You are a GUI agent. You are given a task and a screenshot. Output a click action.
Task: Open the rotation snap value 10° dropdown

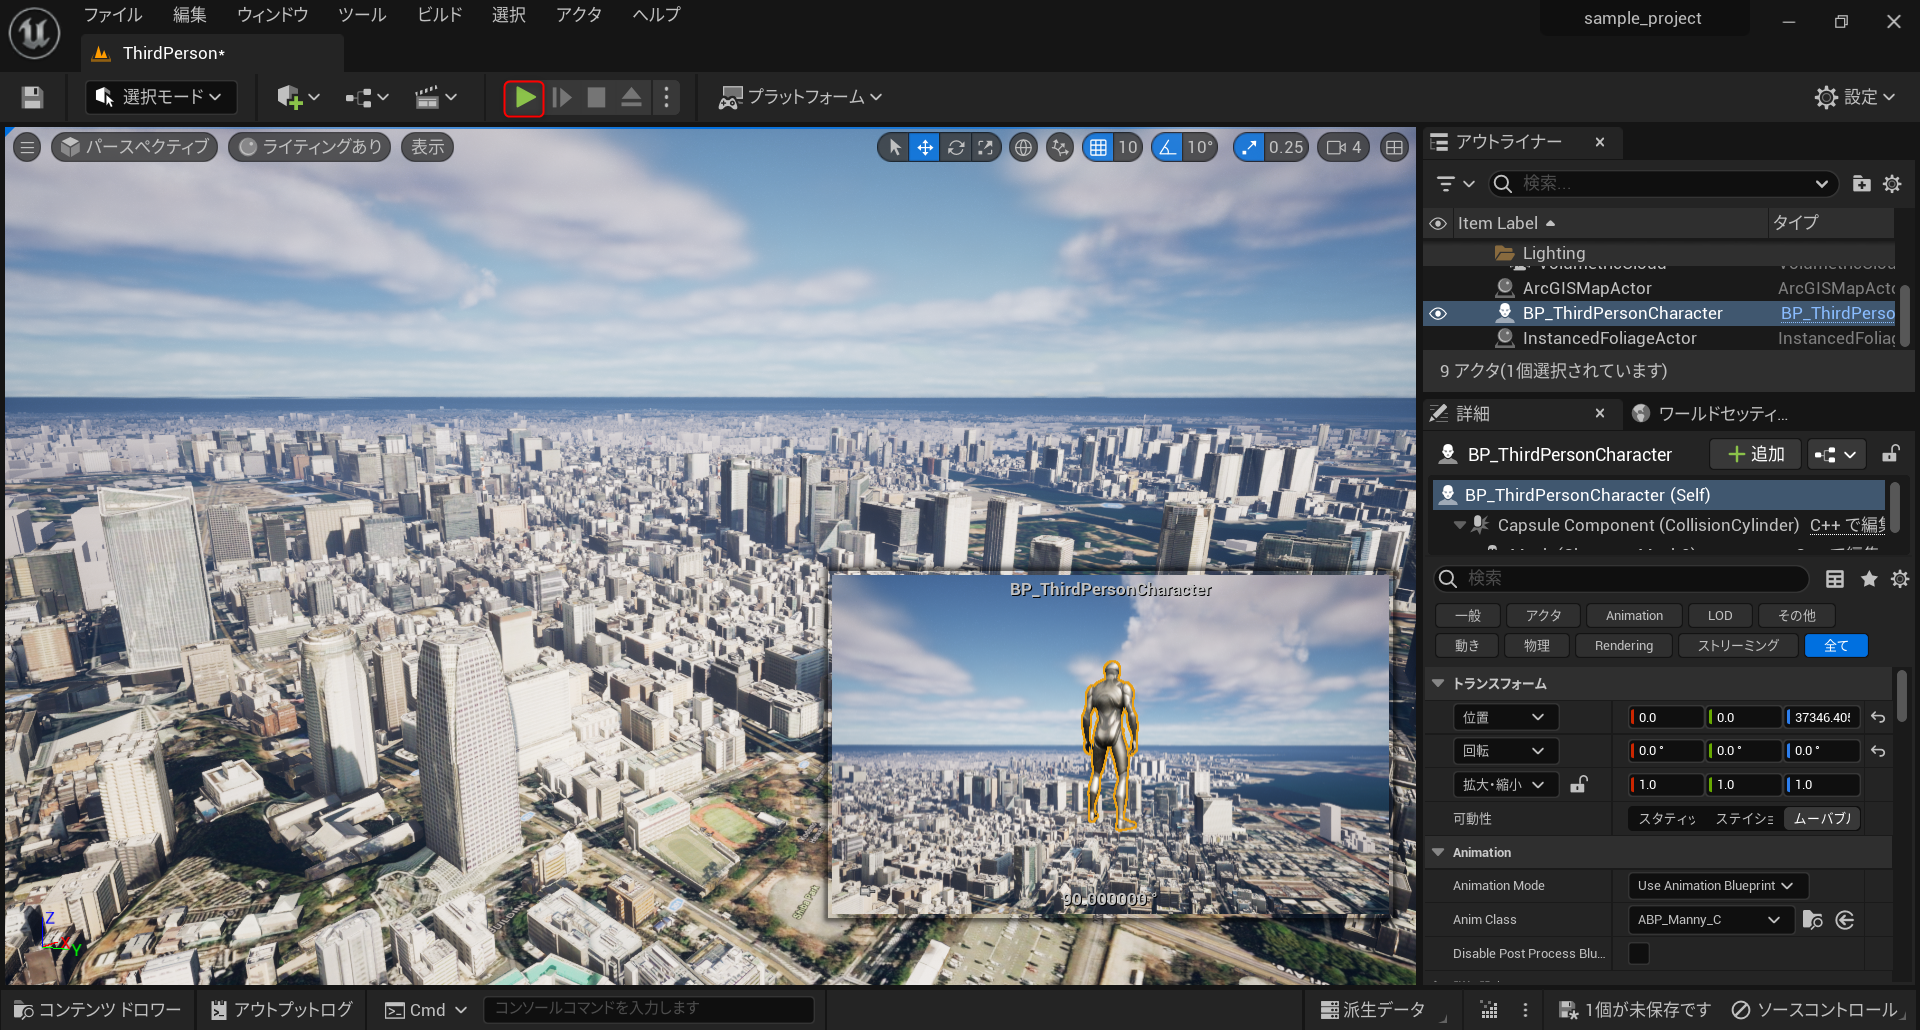click(x=1200, y=148)
